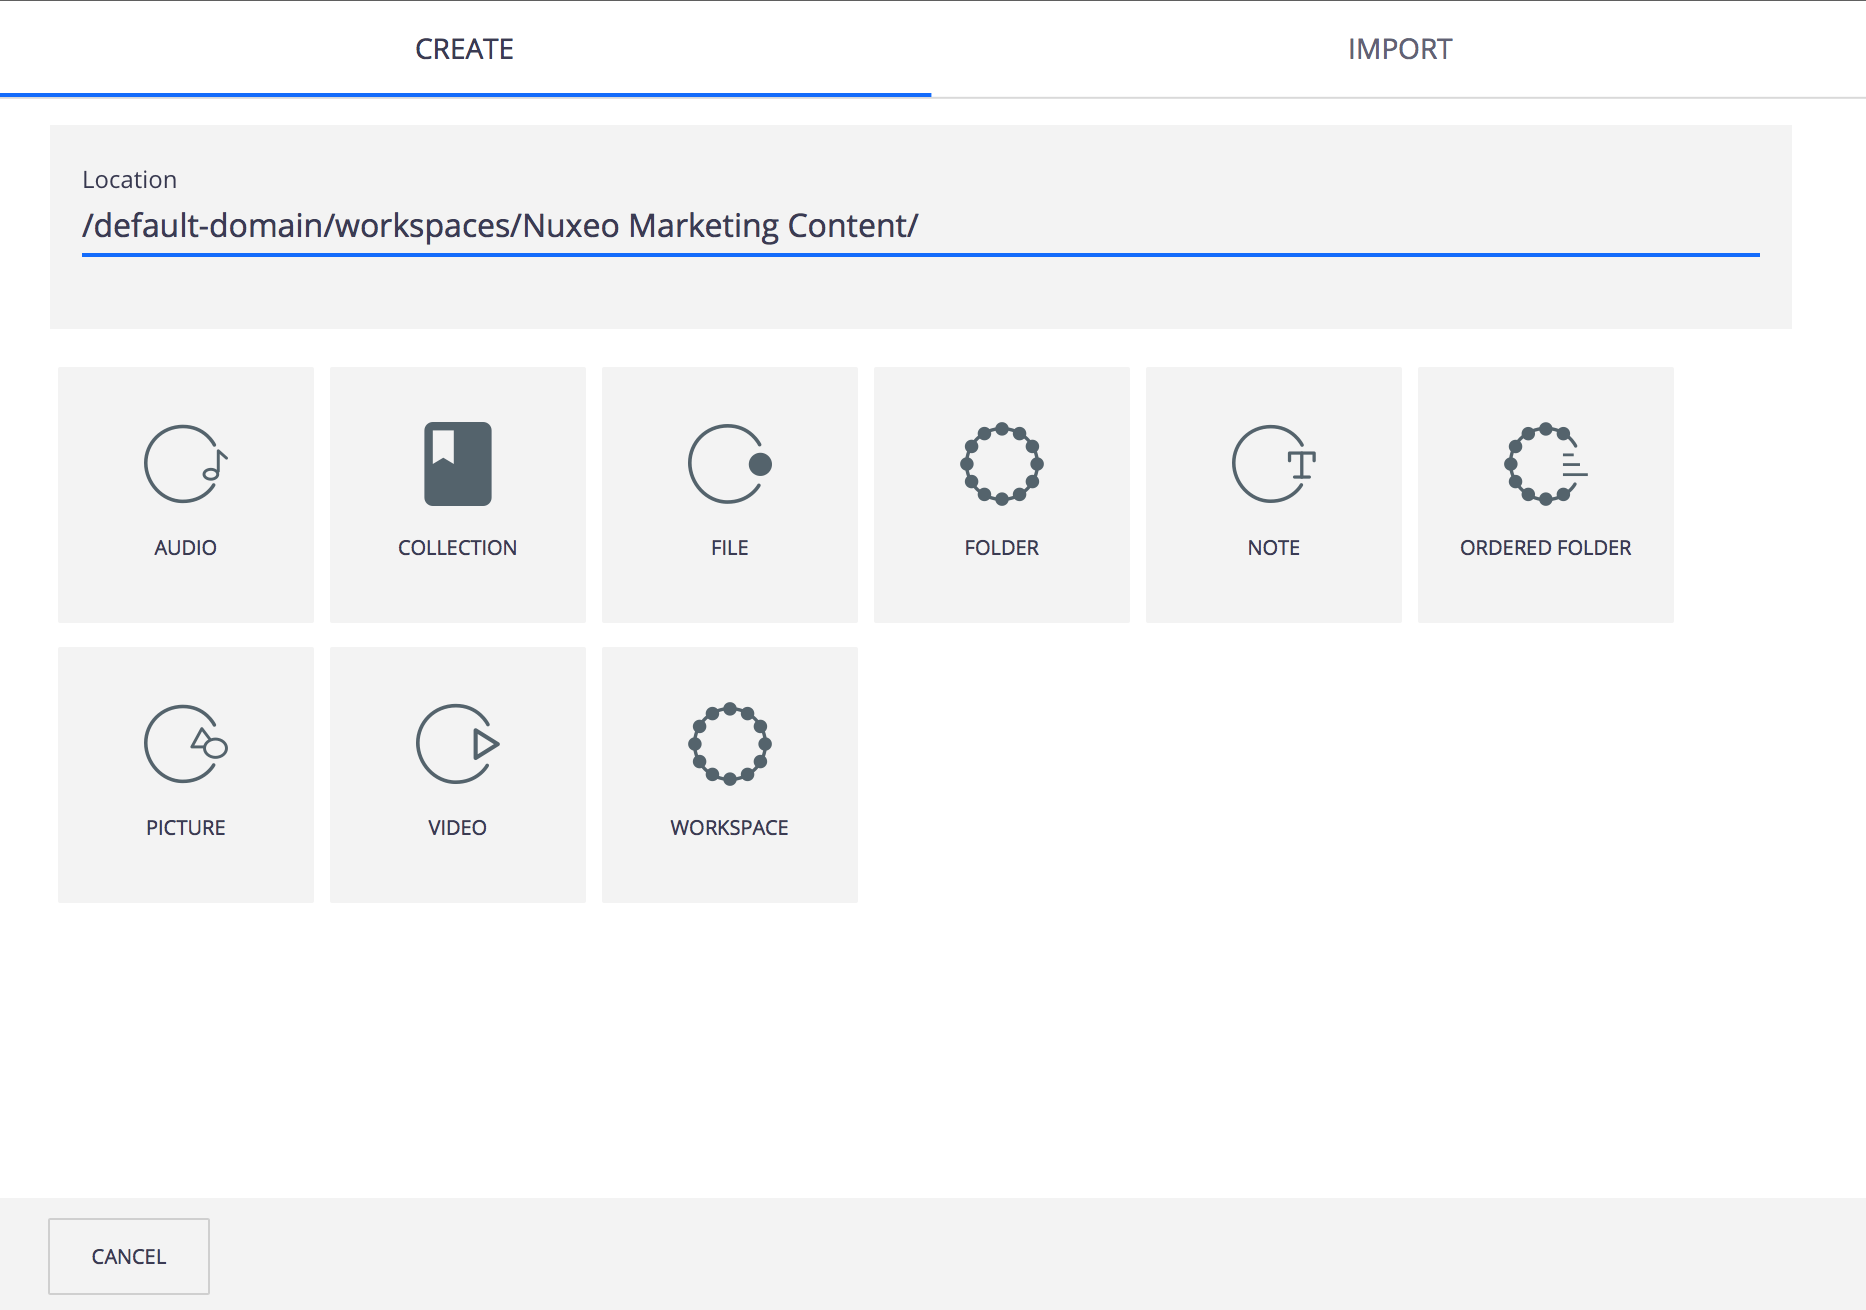Screen dimensions: 1866x1310
Task: Click the FILE label text
Action: [x=730, y=548]
